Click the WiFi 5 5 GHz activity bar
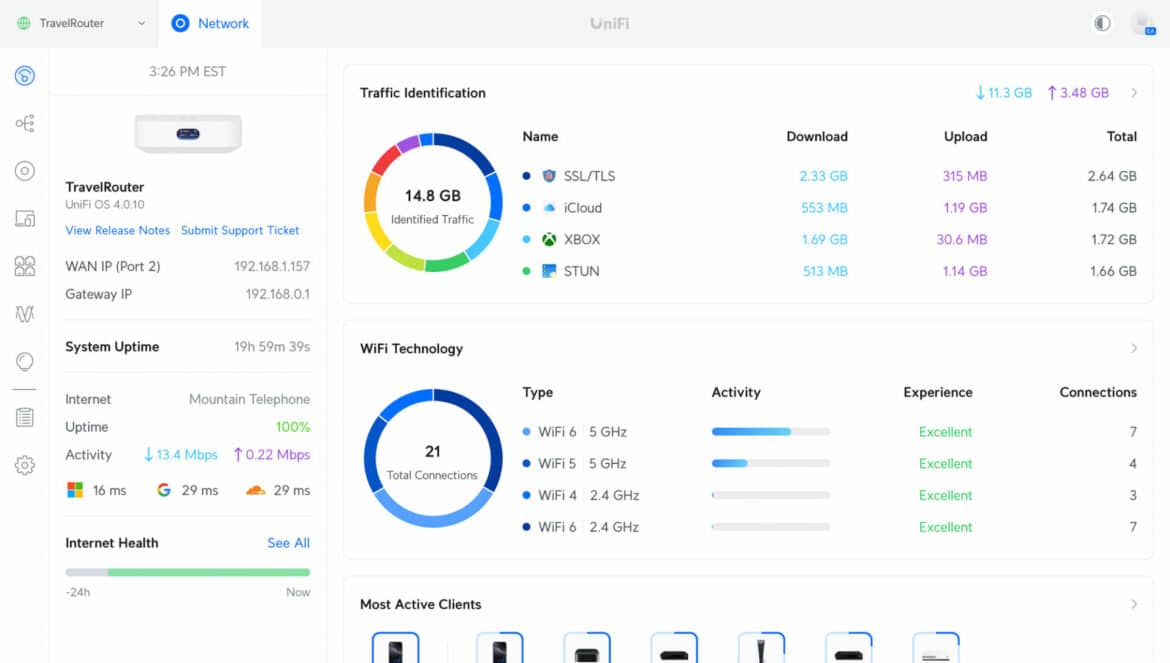The height and width of the screenshot is (663, 1170). 771,463
